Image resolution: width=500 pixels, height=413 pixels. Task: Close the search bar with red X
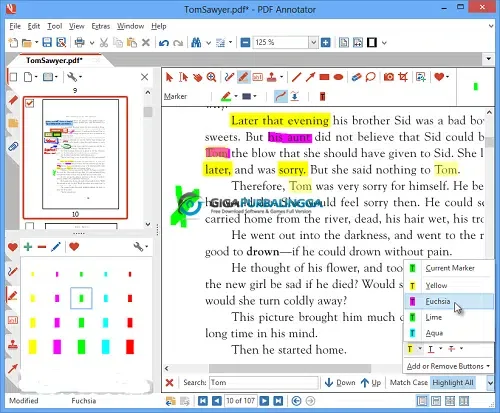click(169, 382)
